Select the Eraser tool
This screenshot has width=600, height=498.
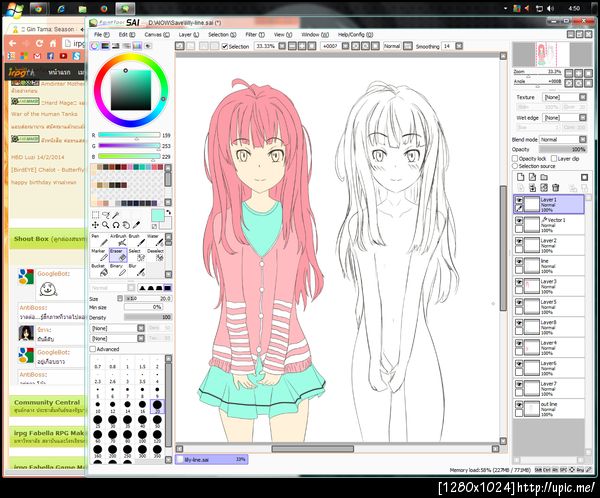118,255
